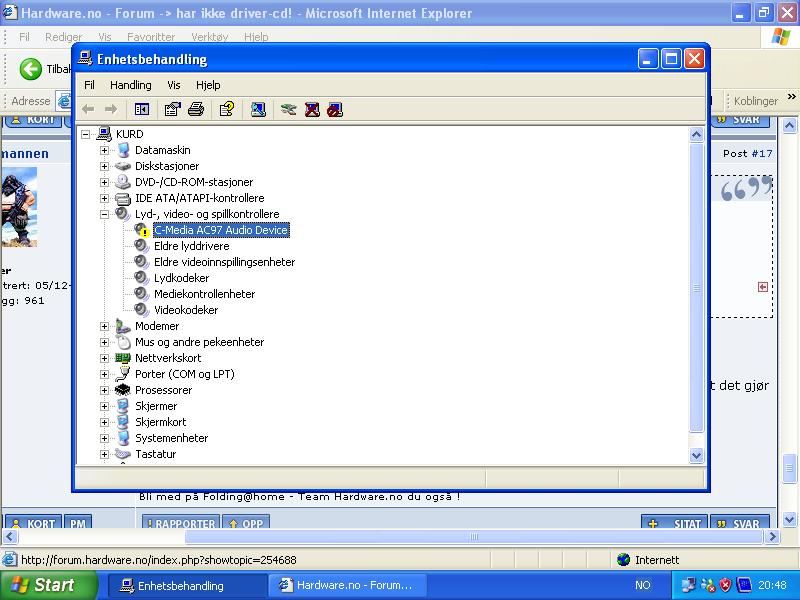Click the Forward arrow in Enhetsbehandling toolbar
The height and width of the screenshot is (600, 800).
[111, 109]
